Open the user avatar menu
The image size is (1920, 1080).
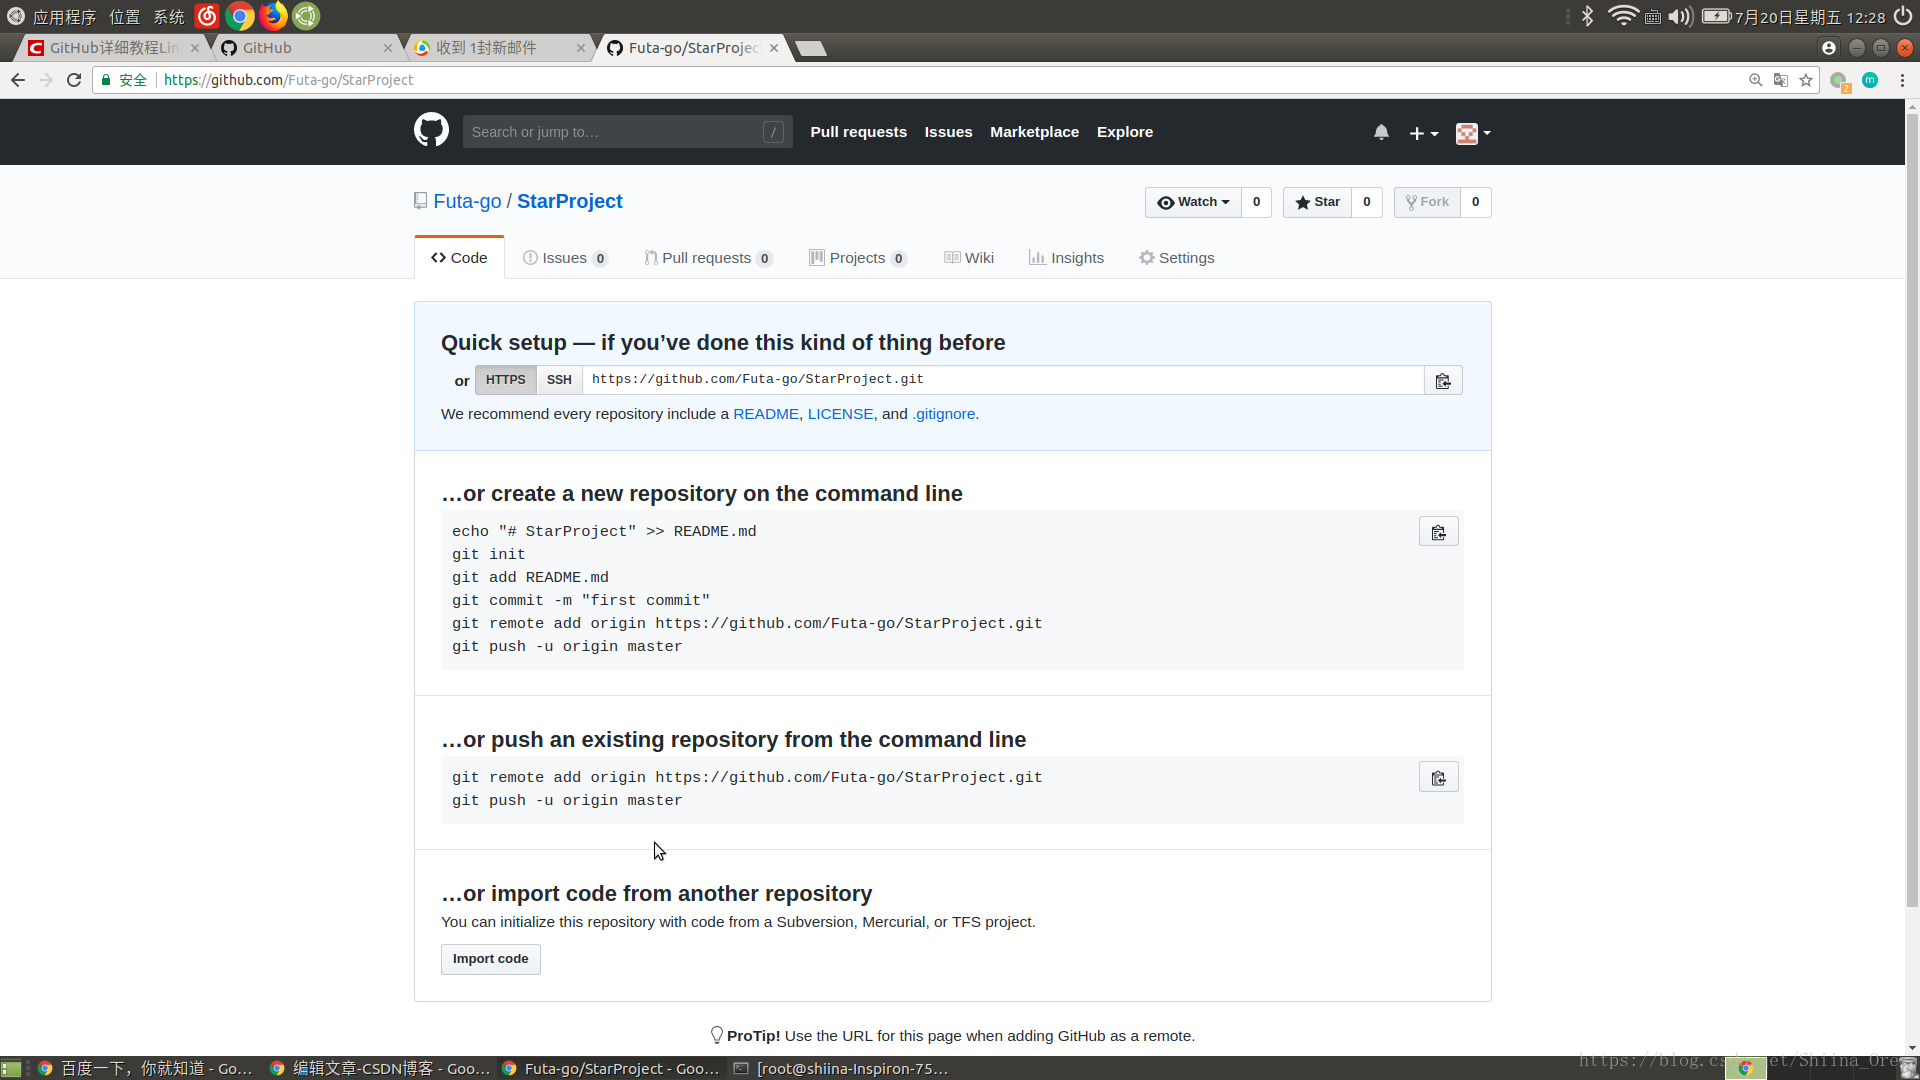click(1473, 133)
